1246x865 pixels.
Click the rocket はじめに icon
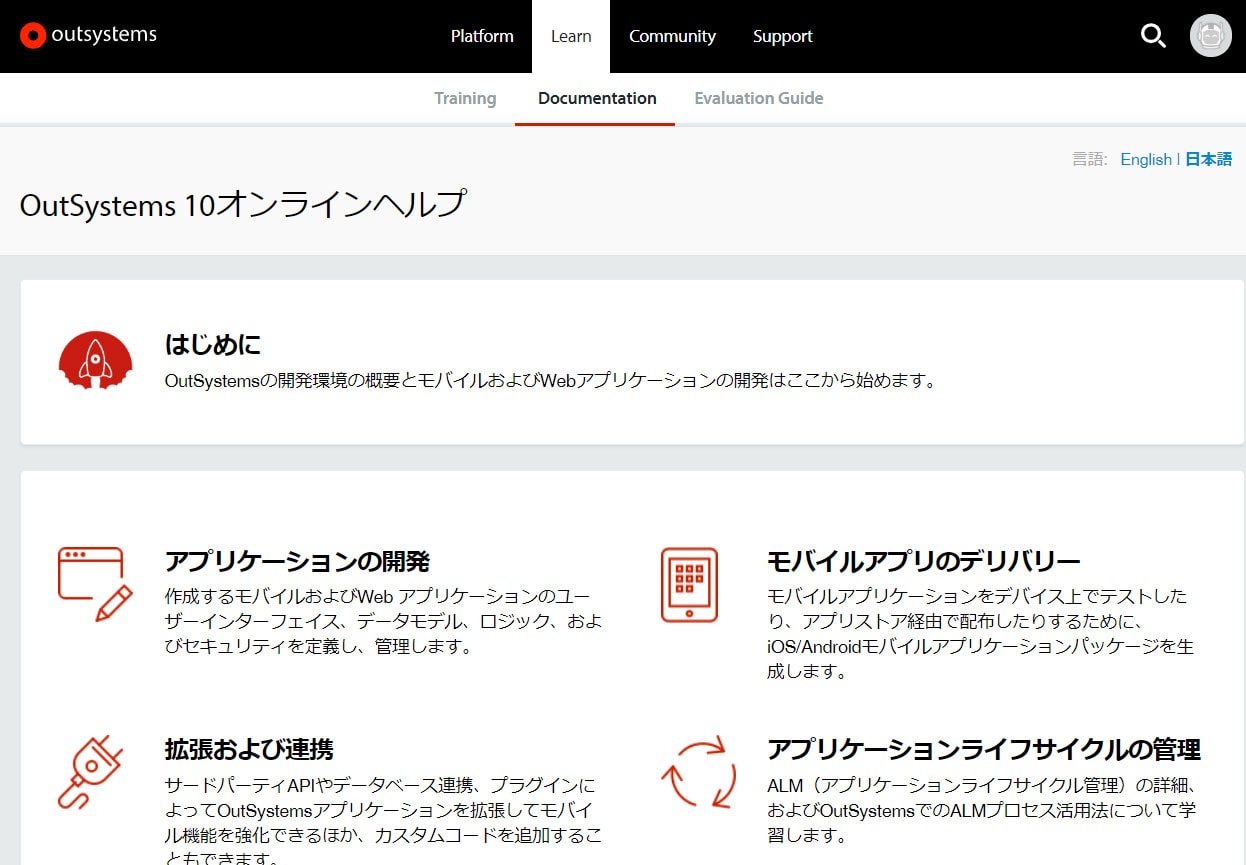(95, 360)
